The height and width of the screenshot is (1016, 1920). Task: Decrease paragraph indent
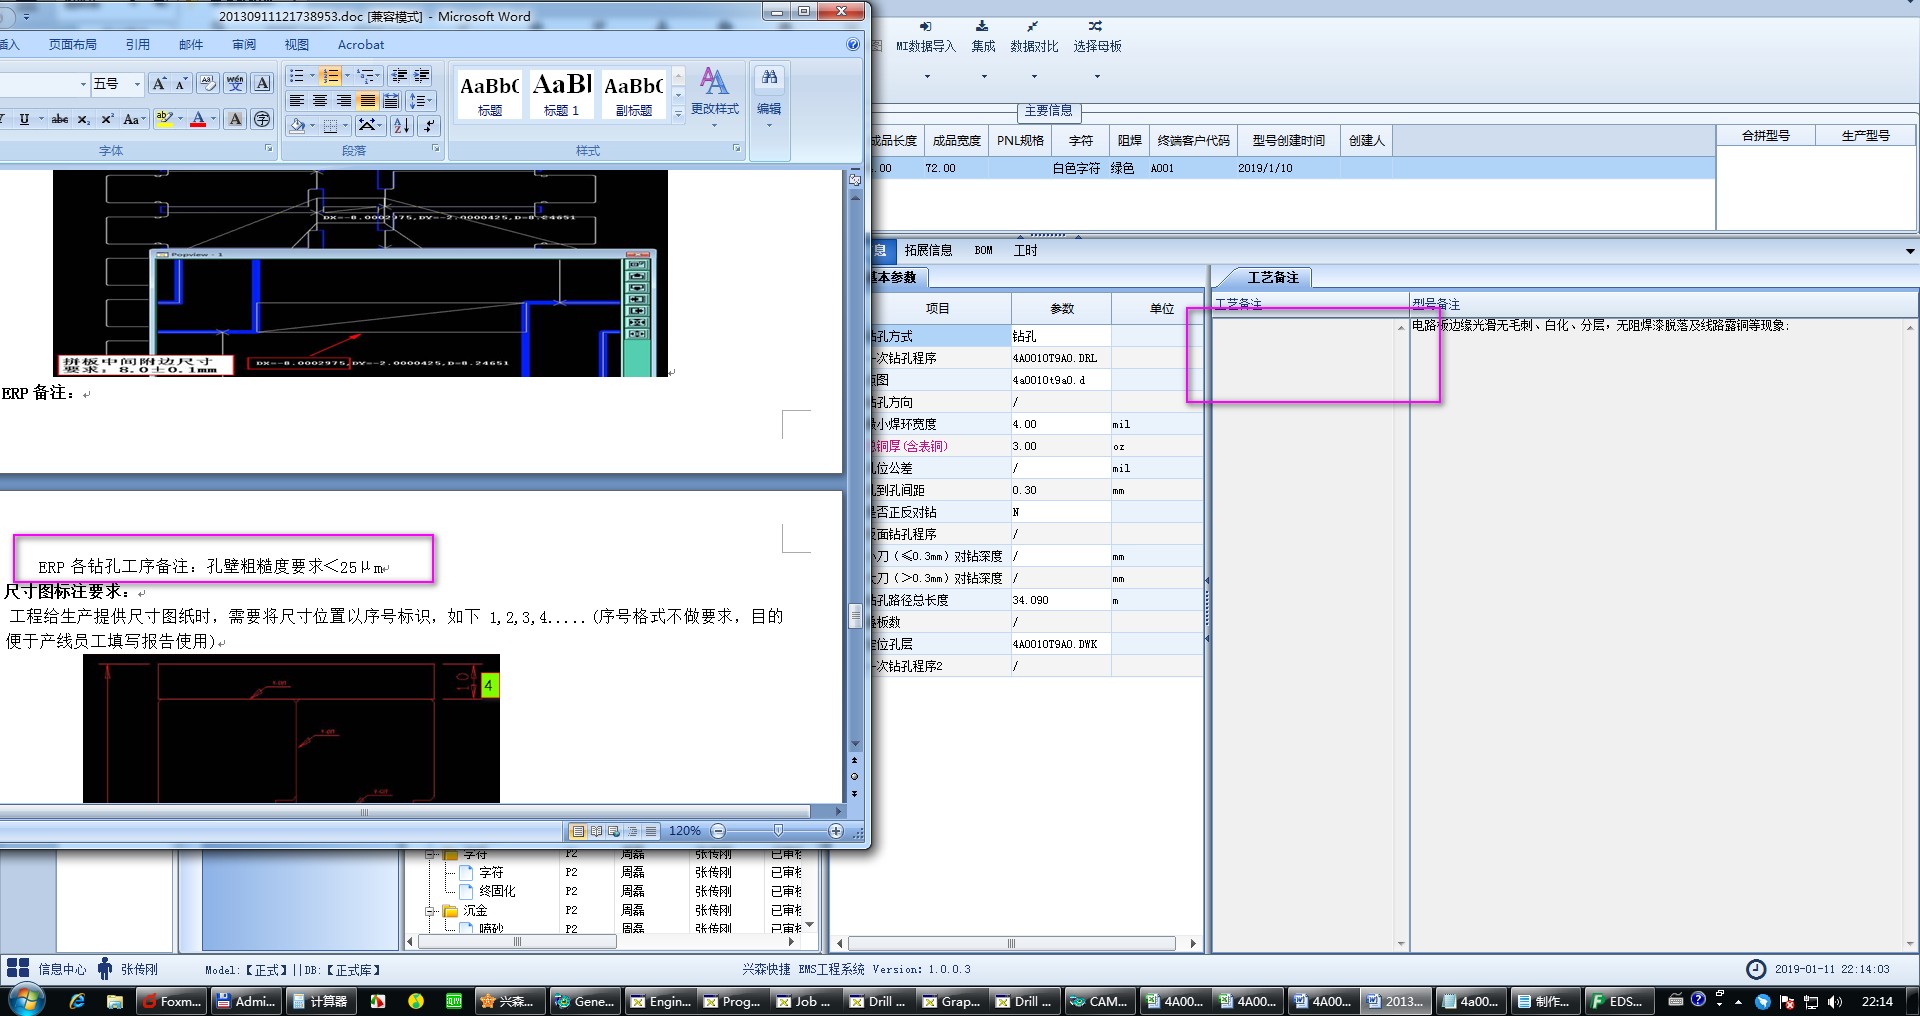(x=400, y=76)
